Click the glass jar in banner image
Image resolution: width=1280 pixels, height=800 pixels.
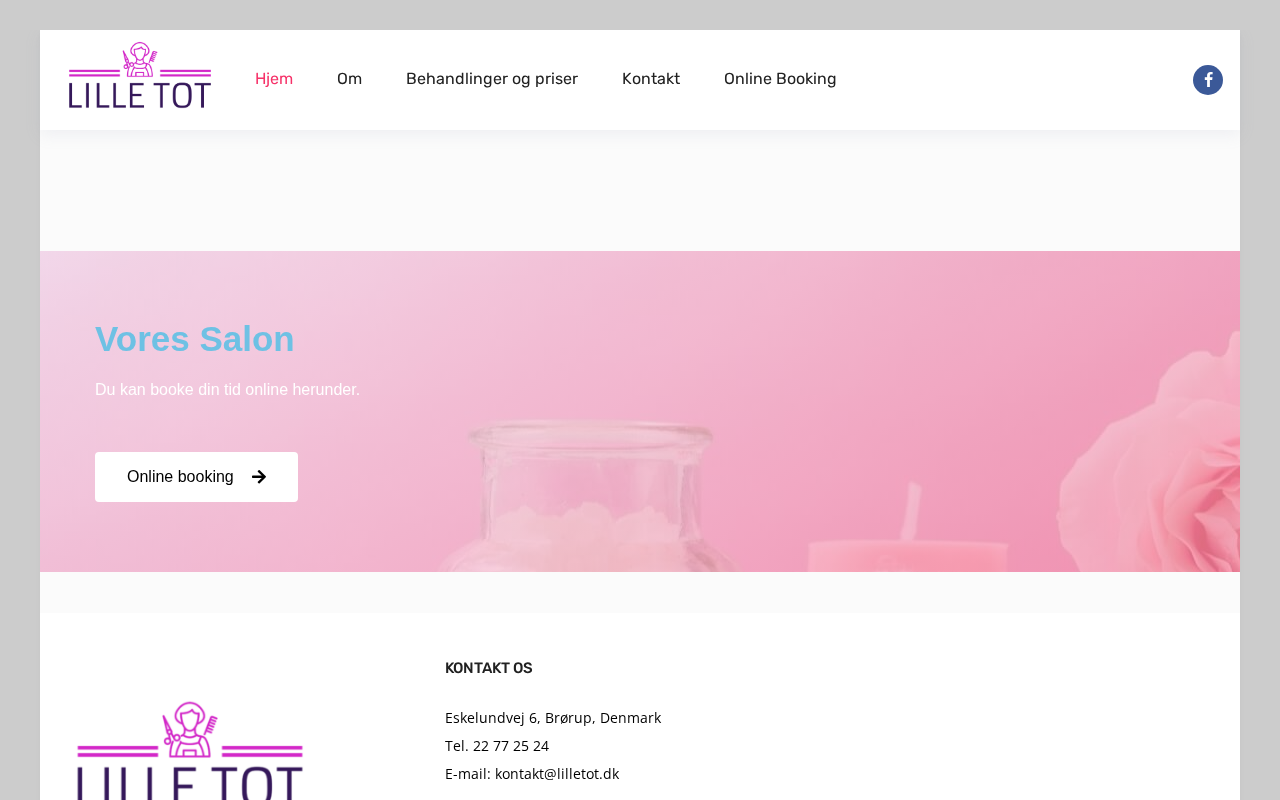590,497
